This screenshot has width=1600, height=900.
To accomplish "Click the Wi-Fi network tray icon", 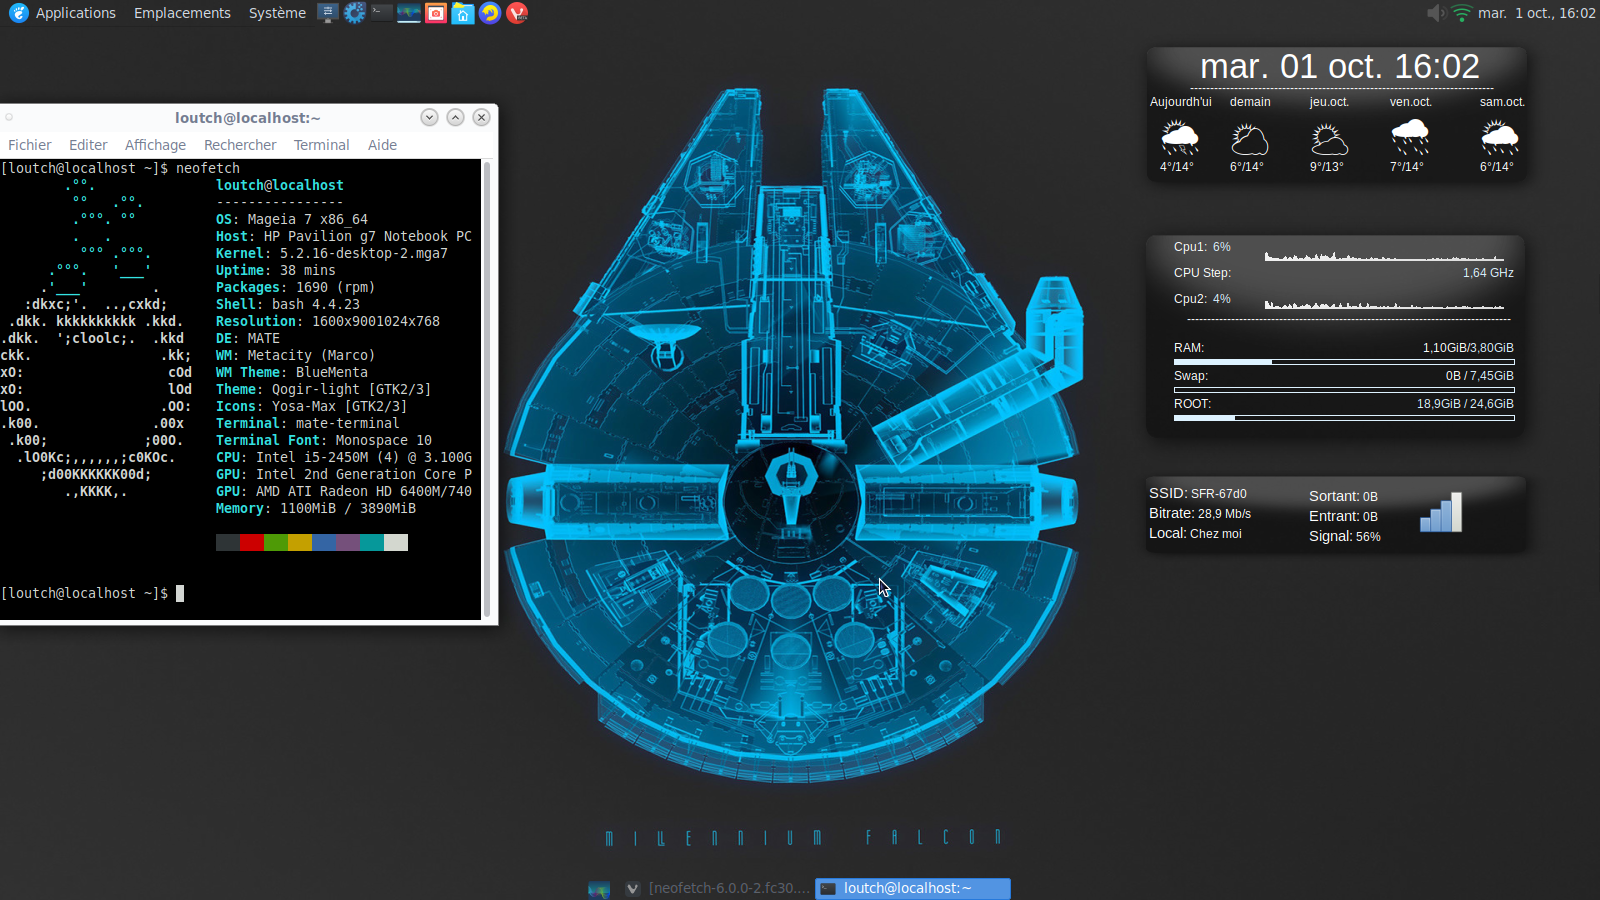I will click(x=1462, y=13).
